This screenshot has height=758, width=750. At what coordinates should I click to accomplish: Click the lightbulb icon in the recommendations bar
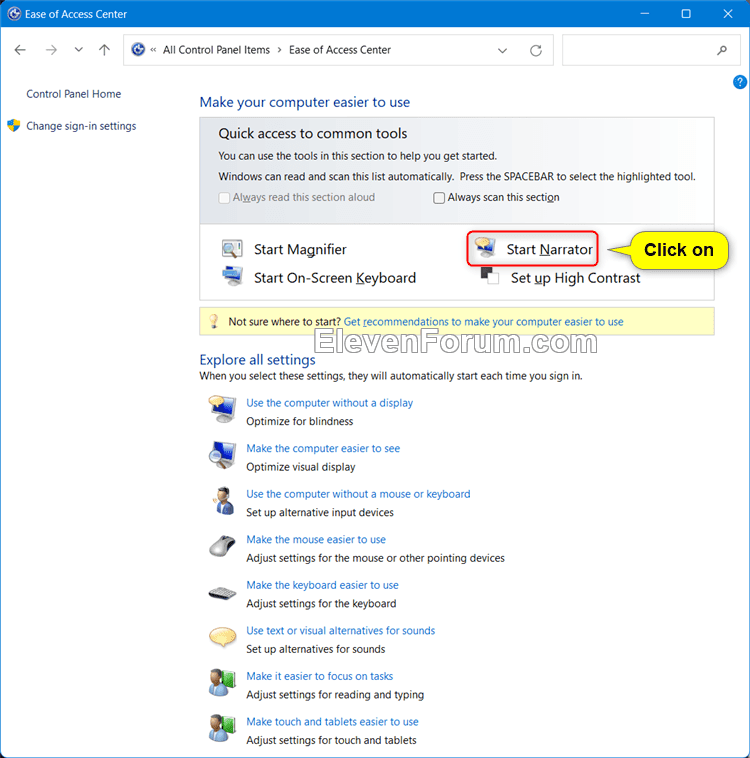[214, 321]
